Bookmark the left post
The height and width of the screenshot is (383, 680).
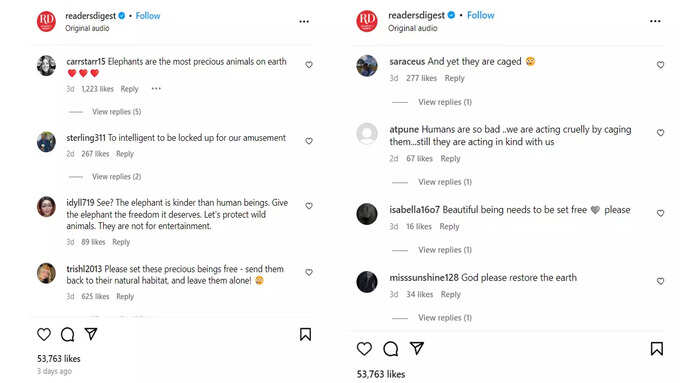click(x=305, y=334)
